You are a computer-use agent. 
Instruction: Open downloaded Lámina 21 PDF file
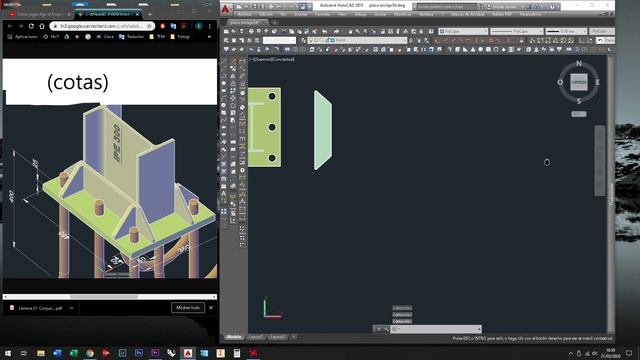37,308
